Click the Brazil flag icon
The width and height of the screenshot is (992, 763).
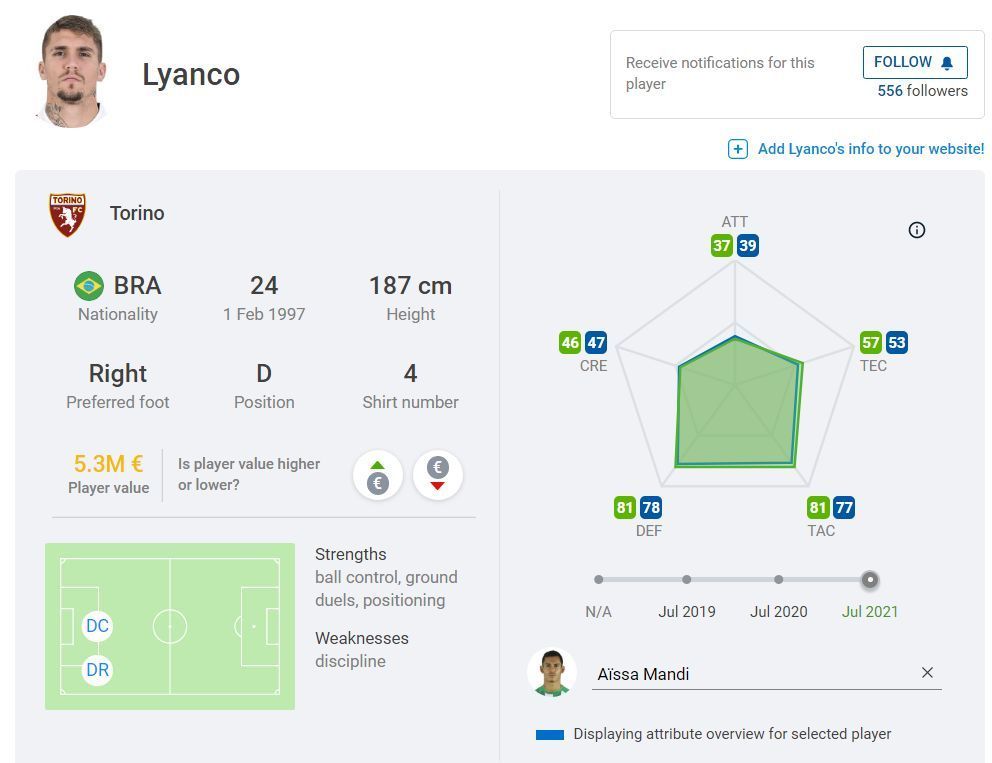tap(89, 286)
